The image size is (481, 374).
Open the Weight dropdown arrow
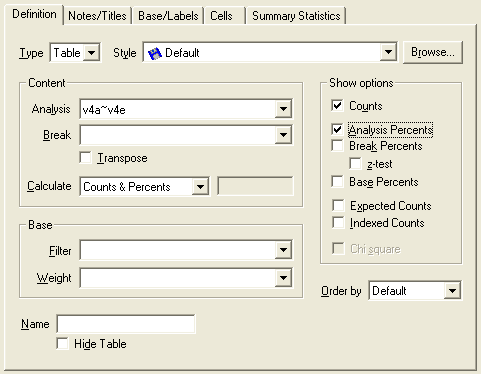pos(283,278)
